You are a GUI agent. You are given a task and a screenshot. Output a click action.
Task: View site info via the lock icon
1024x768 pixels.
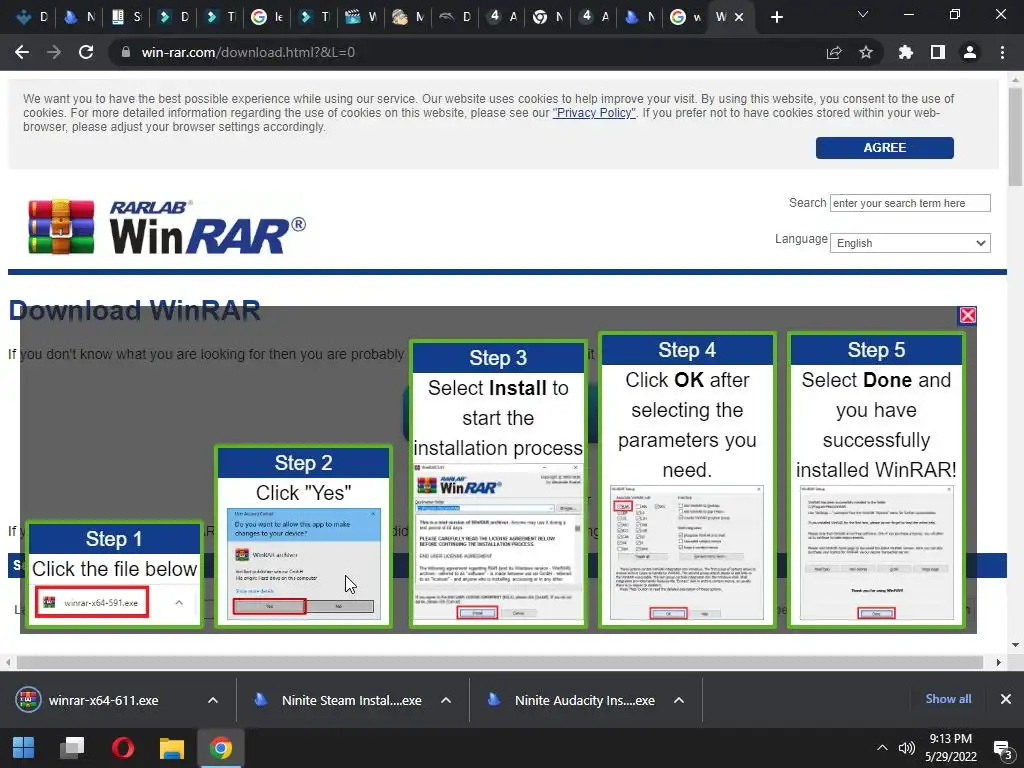(125, 52)
